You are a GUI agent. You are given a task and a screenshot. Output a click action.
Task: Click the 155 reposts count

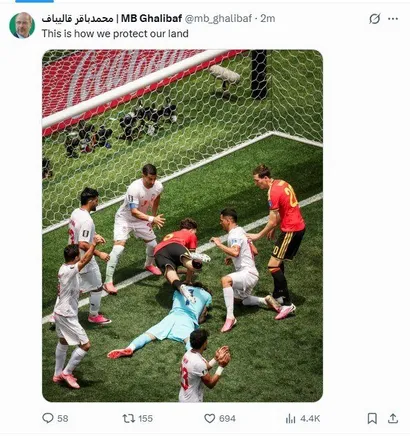[145, 418]
